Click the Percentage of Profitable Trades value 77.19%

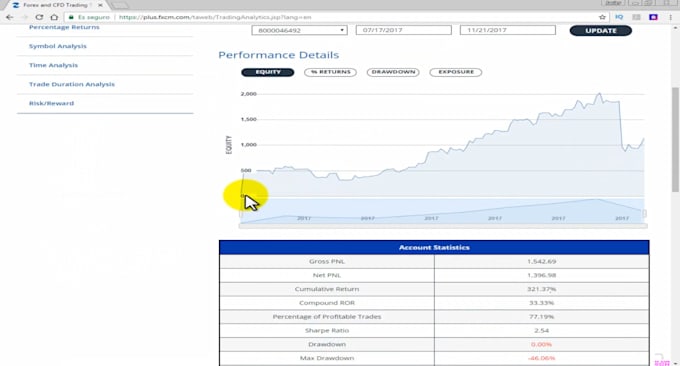click(542, 317)
